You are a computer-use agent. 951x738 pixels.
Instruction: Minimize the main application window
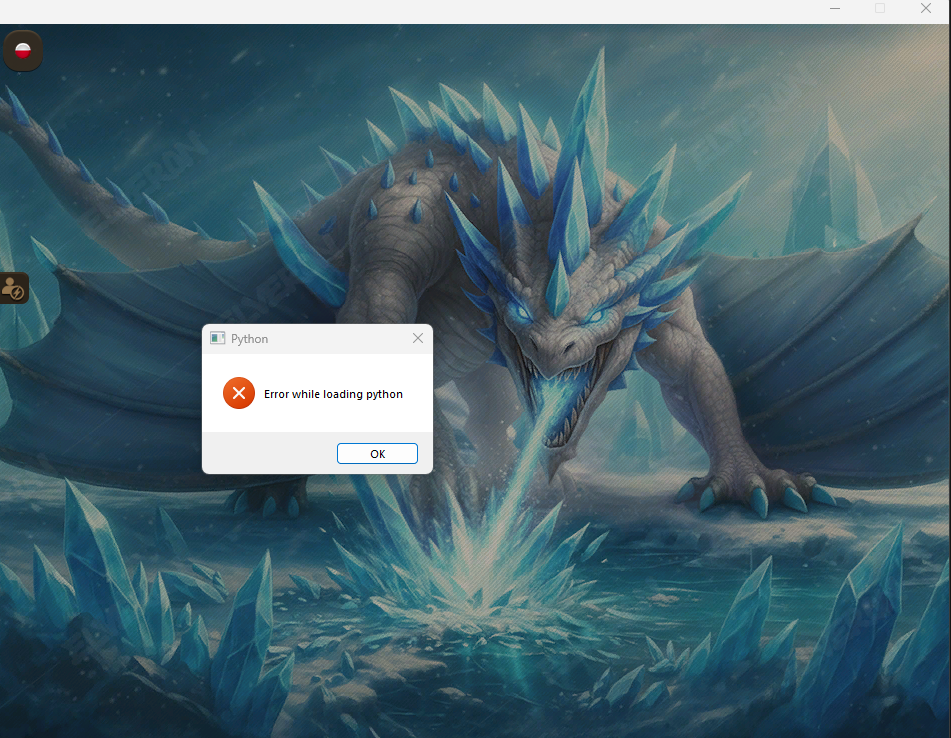[835, 9]
